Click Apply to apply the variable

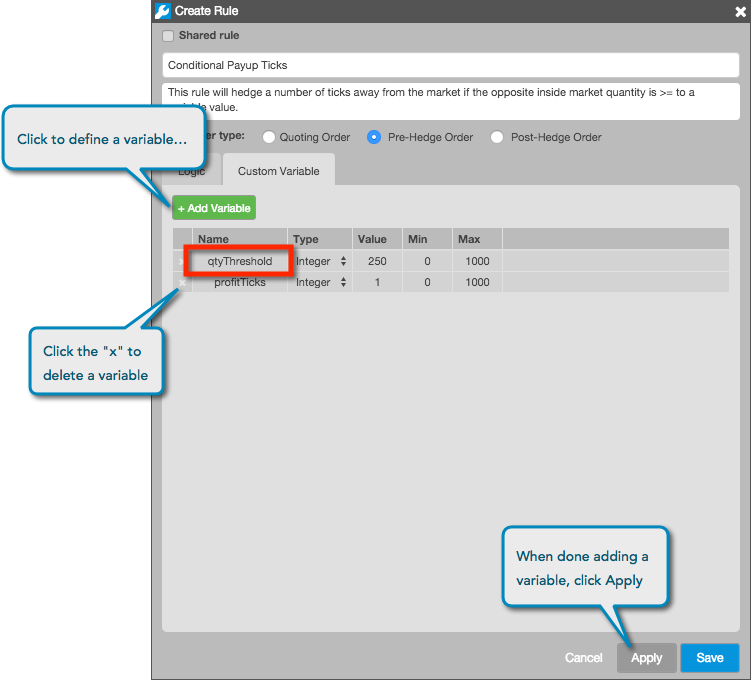click(647, 658)
